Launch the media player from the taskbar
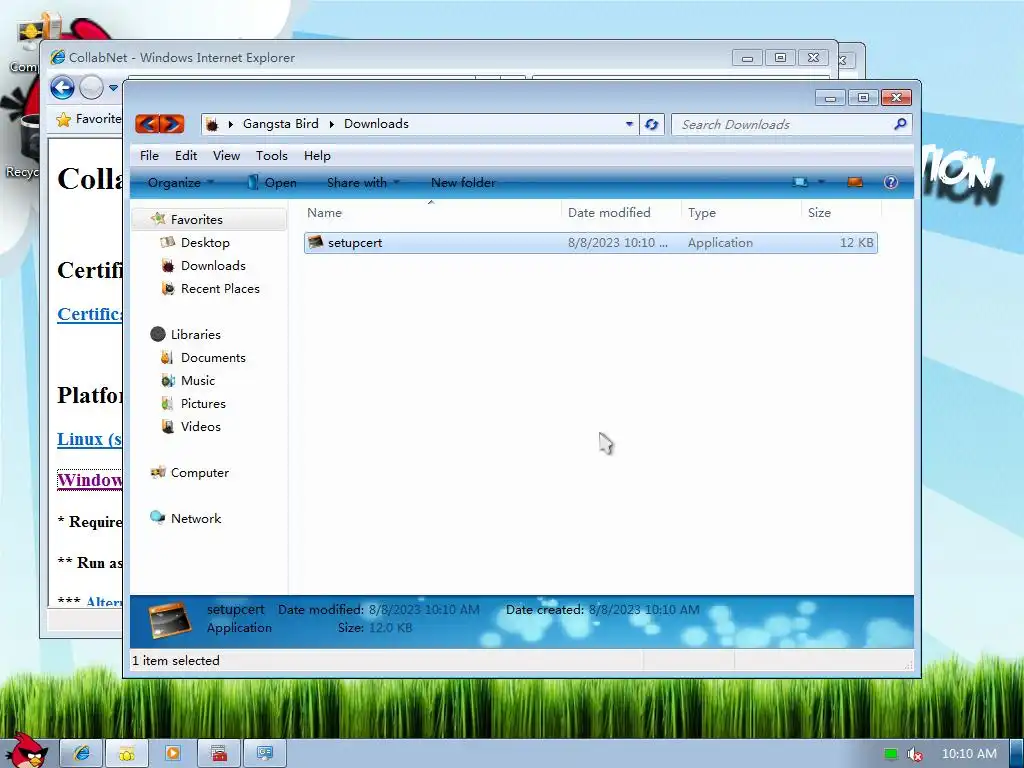Viewport: 1024px width, 768px height. click(173, 753)
